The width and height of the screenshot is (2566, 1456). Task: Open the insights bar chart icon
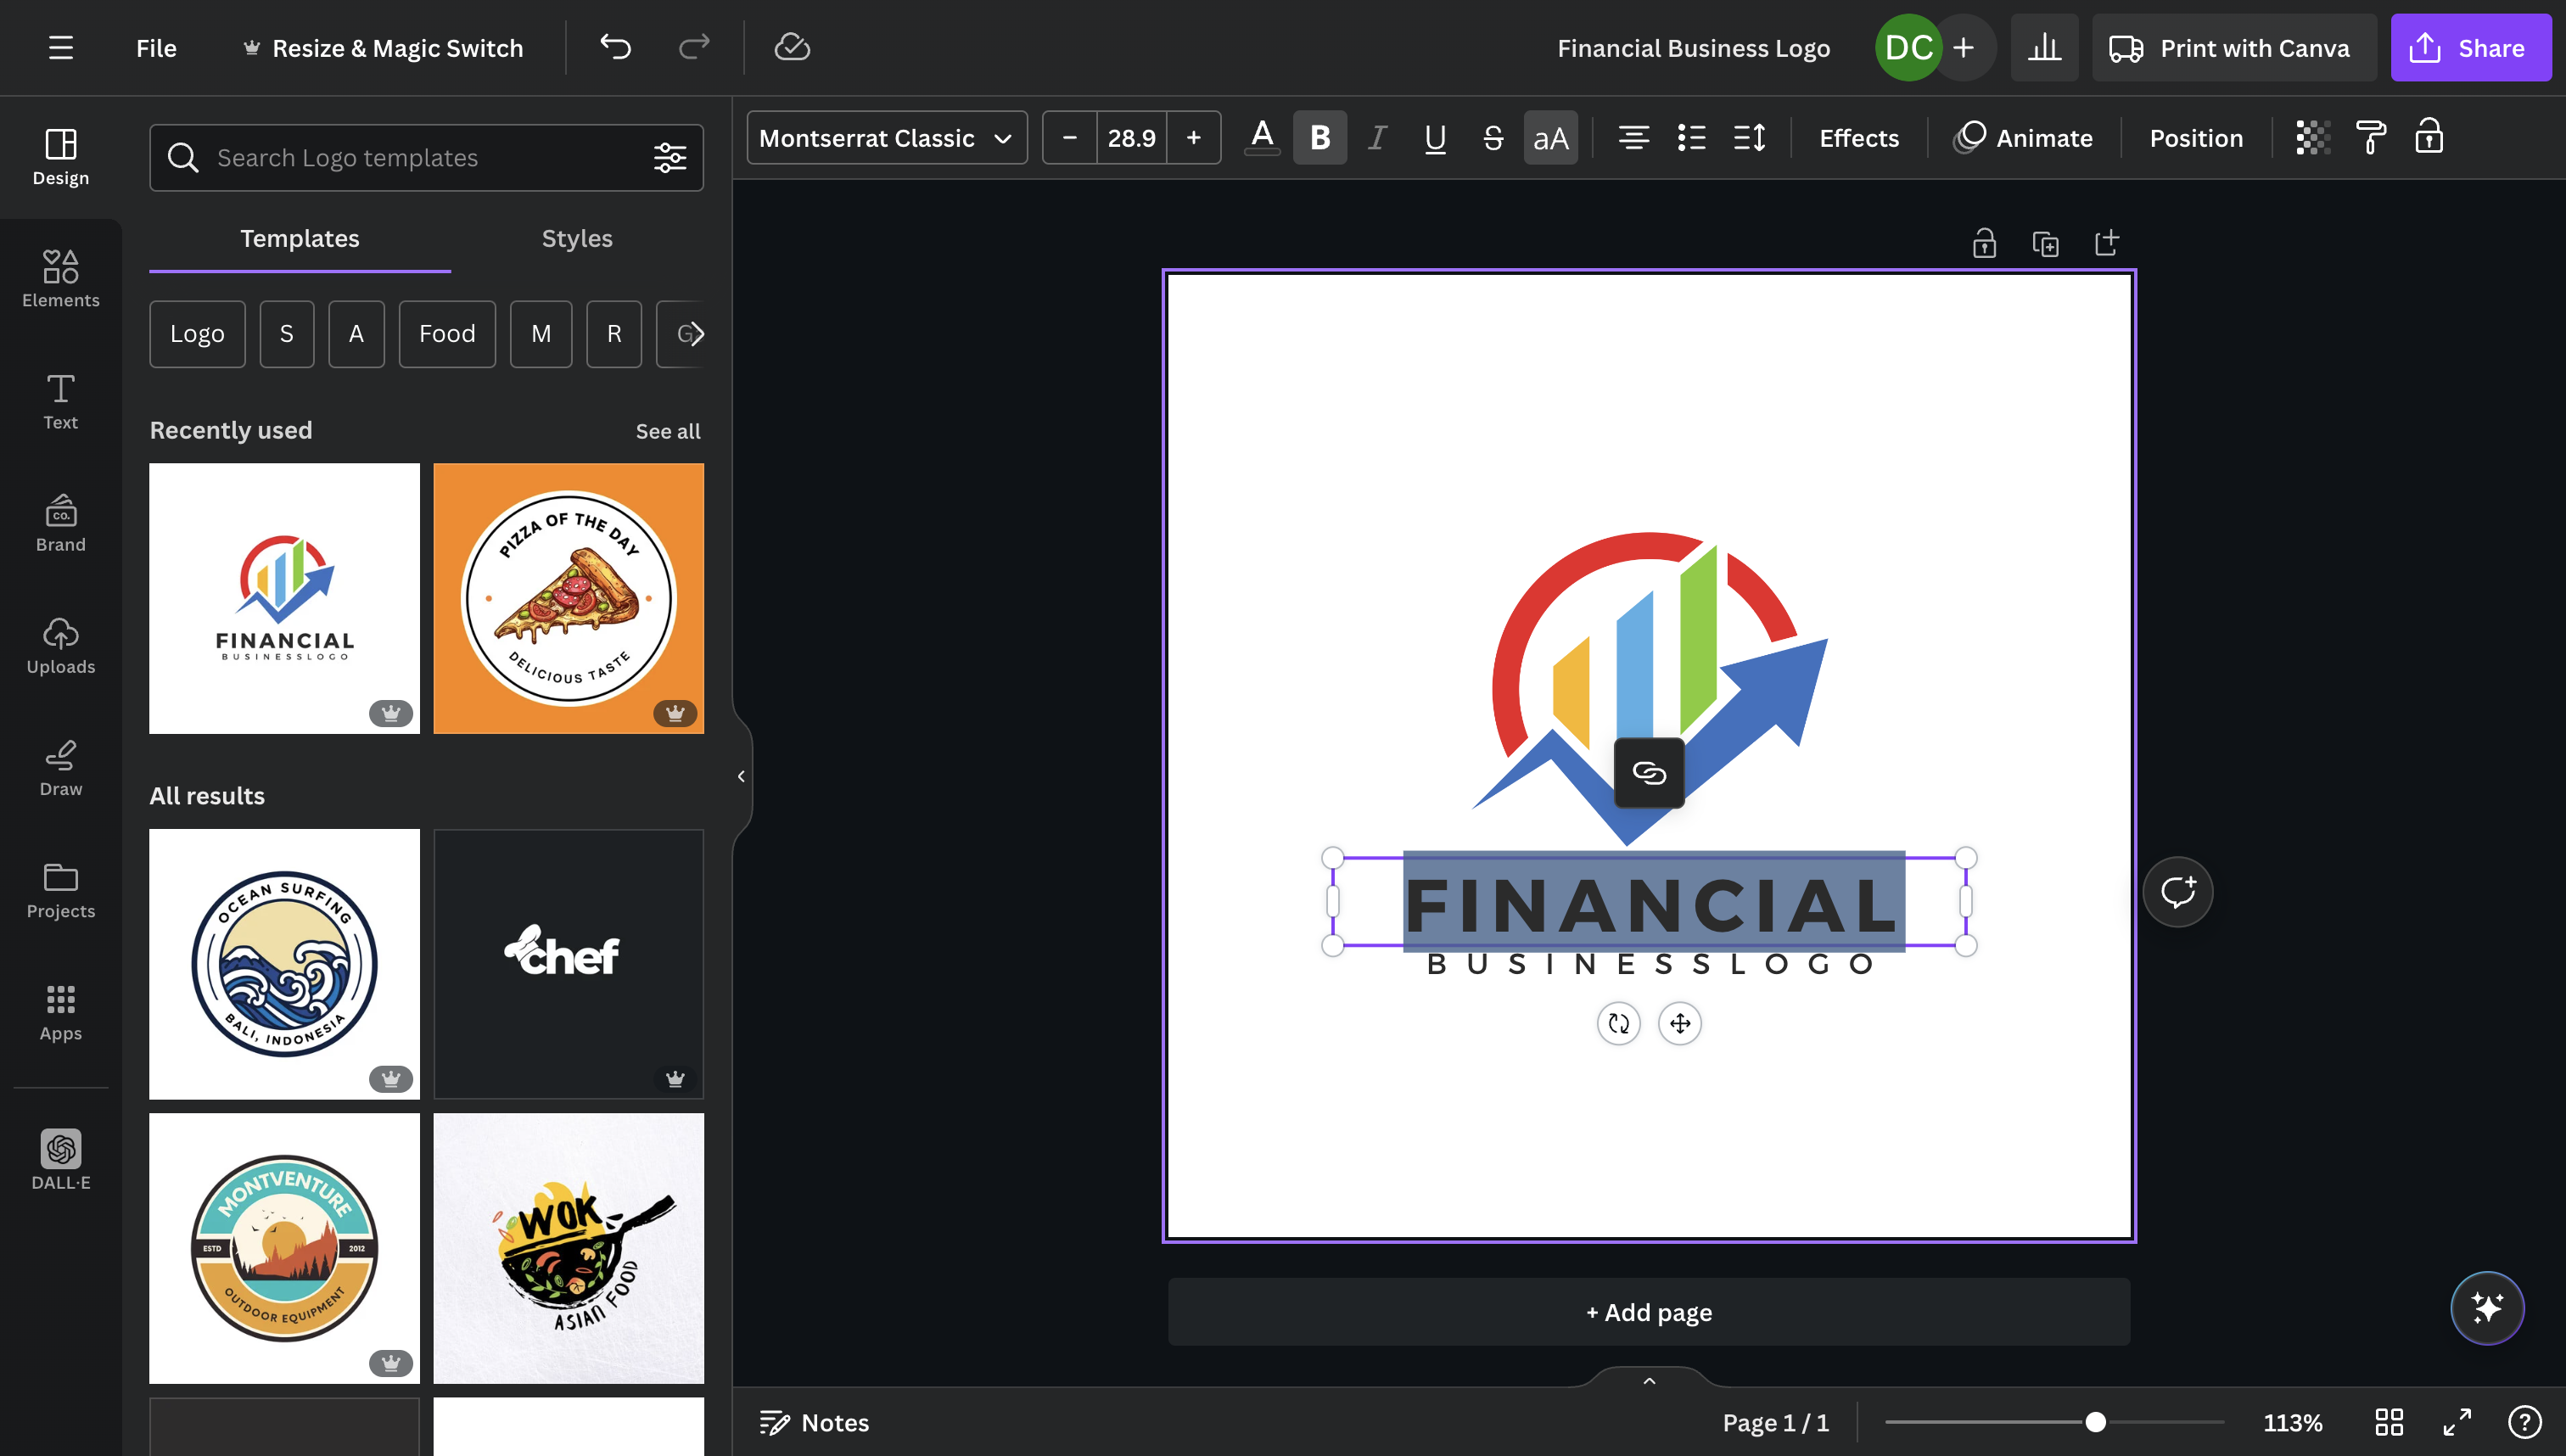tap(2044, 47)
